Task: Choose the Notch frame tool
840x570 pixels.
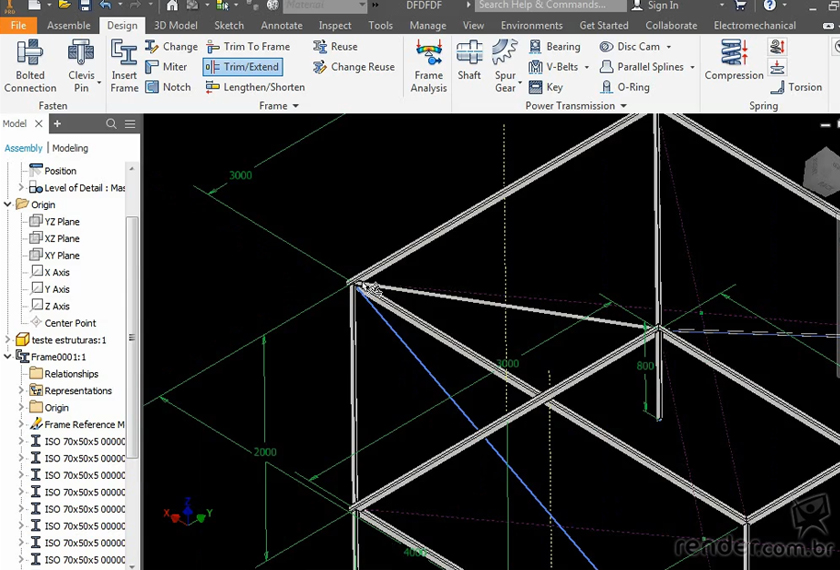Action: coord(168,87)
